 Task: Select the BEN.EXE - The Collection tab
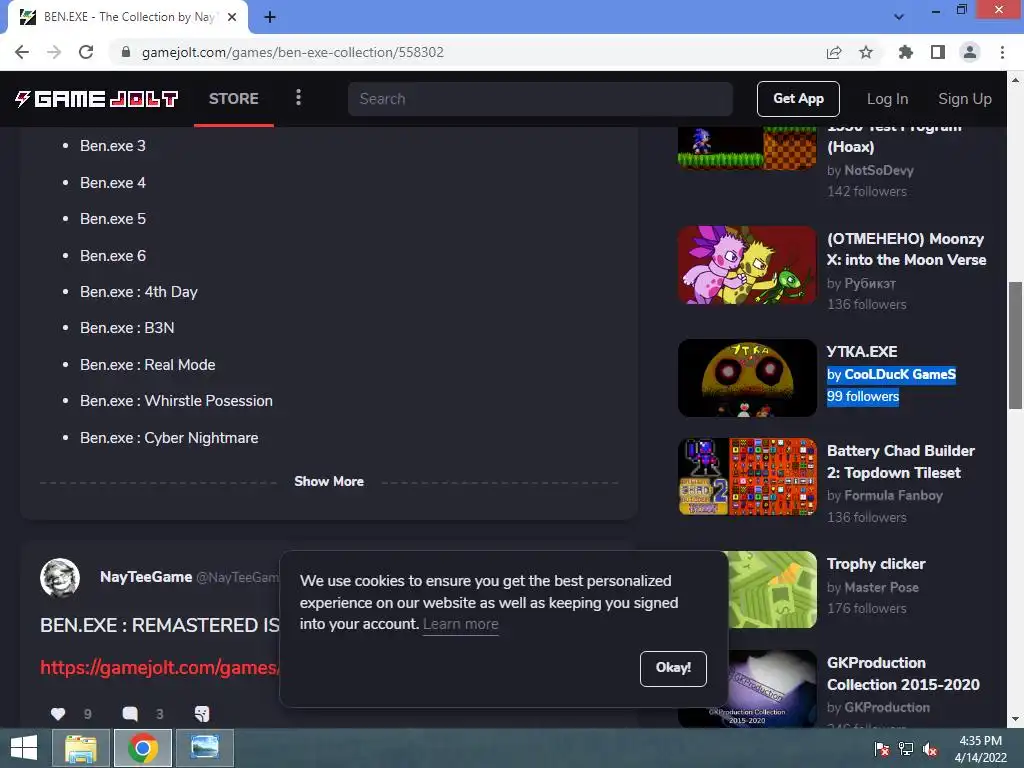128,17
